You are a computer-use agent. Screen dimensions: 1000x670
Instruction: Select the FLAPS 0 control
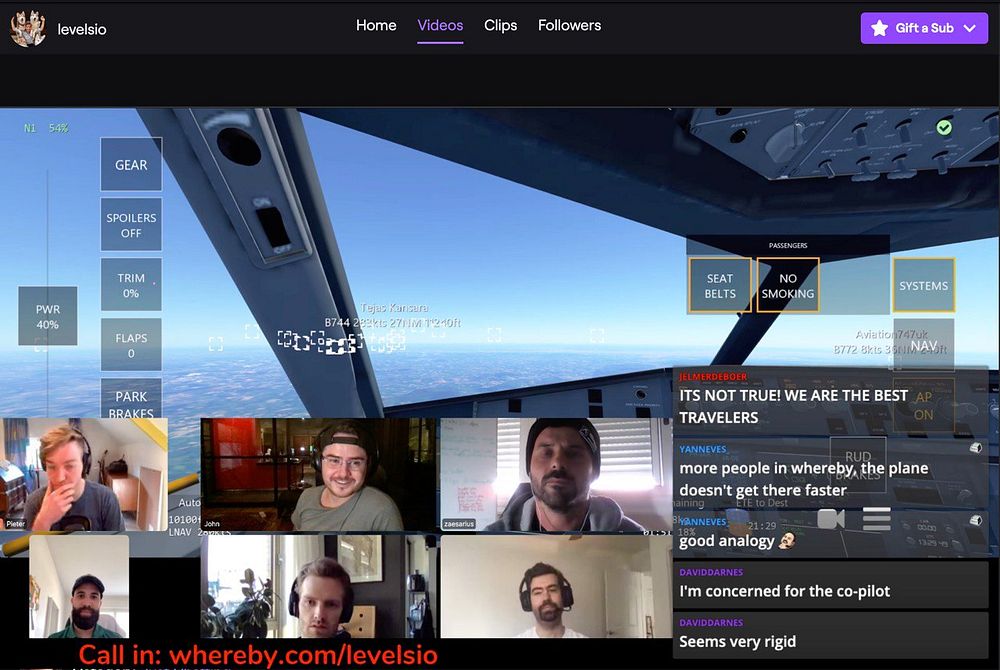[x=131, y=345]
